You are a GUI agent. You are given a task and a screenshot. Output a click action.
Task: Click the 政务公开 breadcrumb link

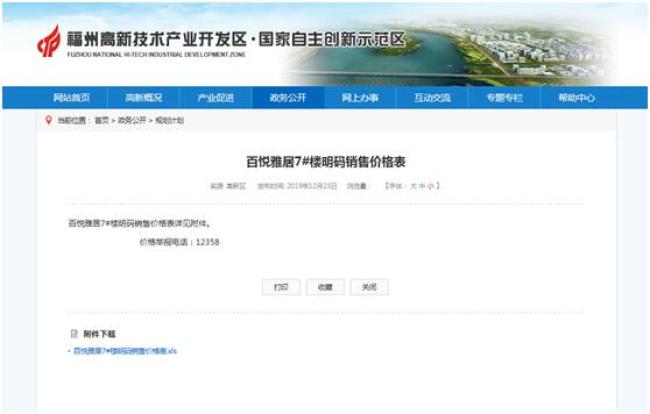pos(132,121)
